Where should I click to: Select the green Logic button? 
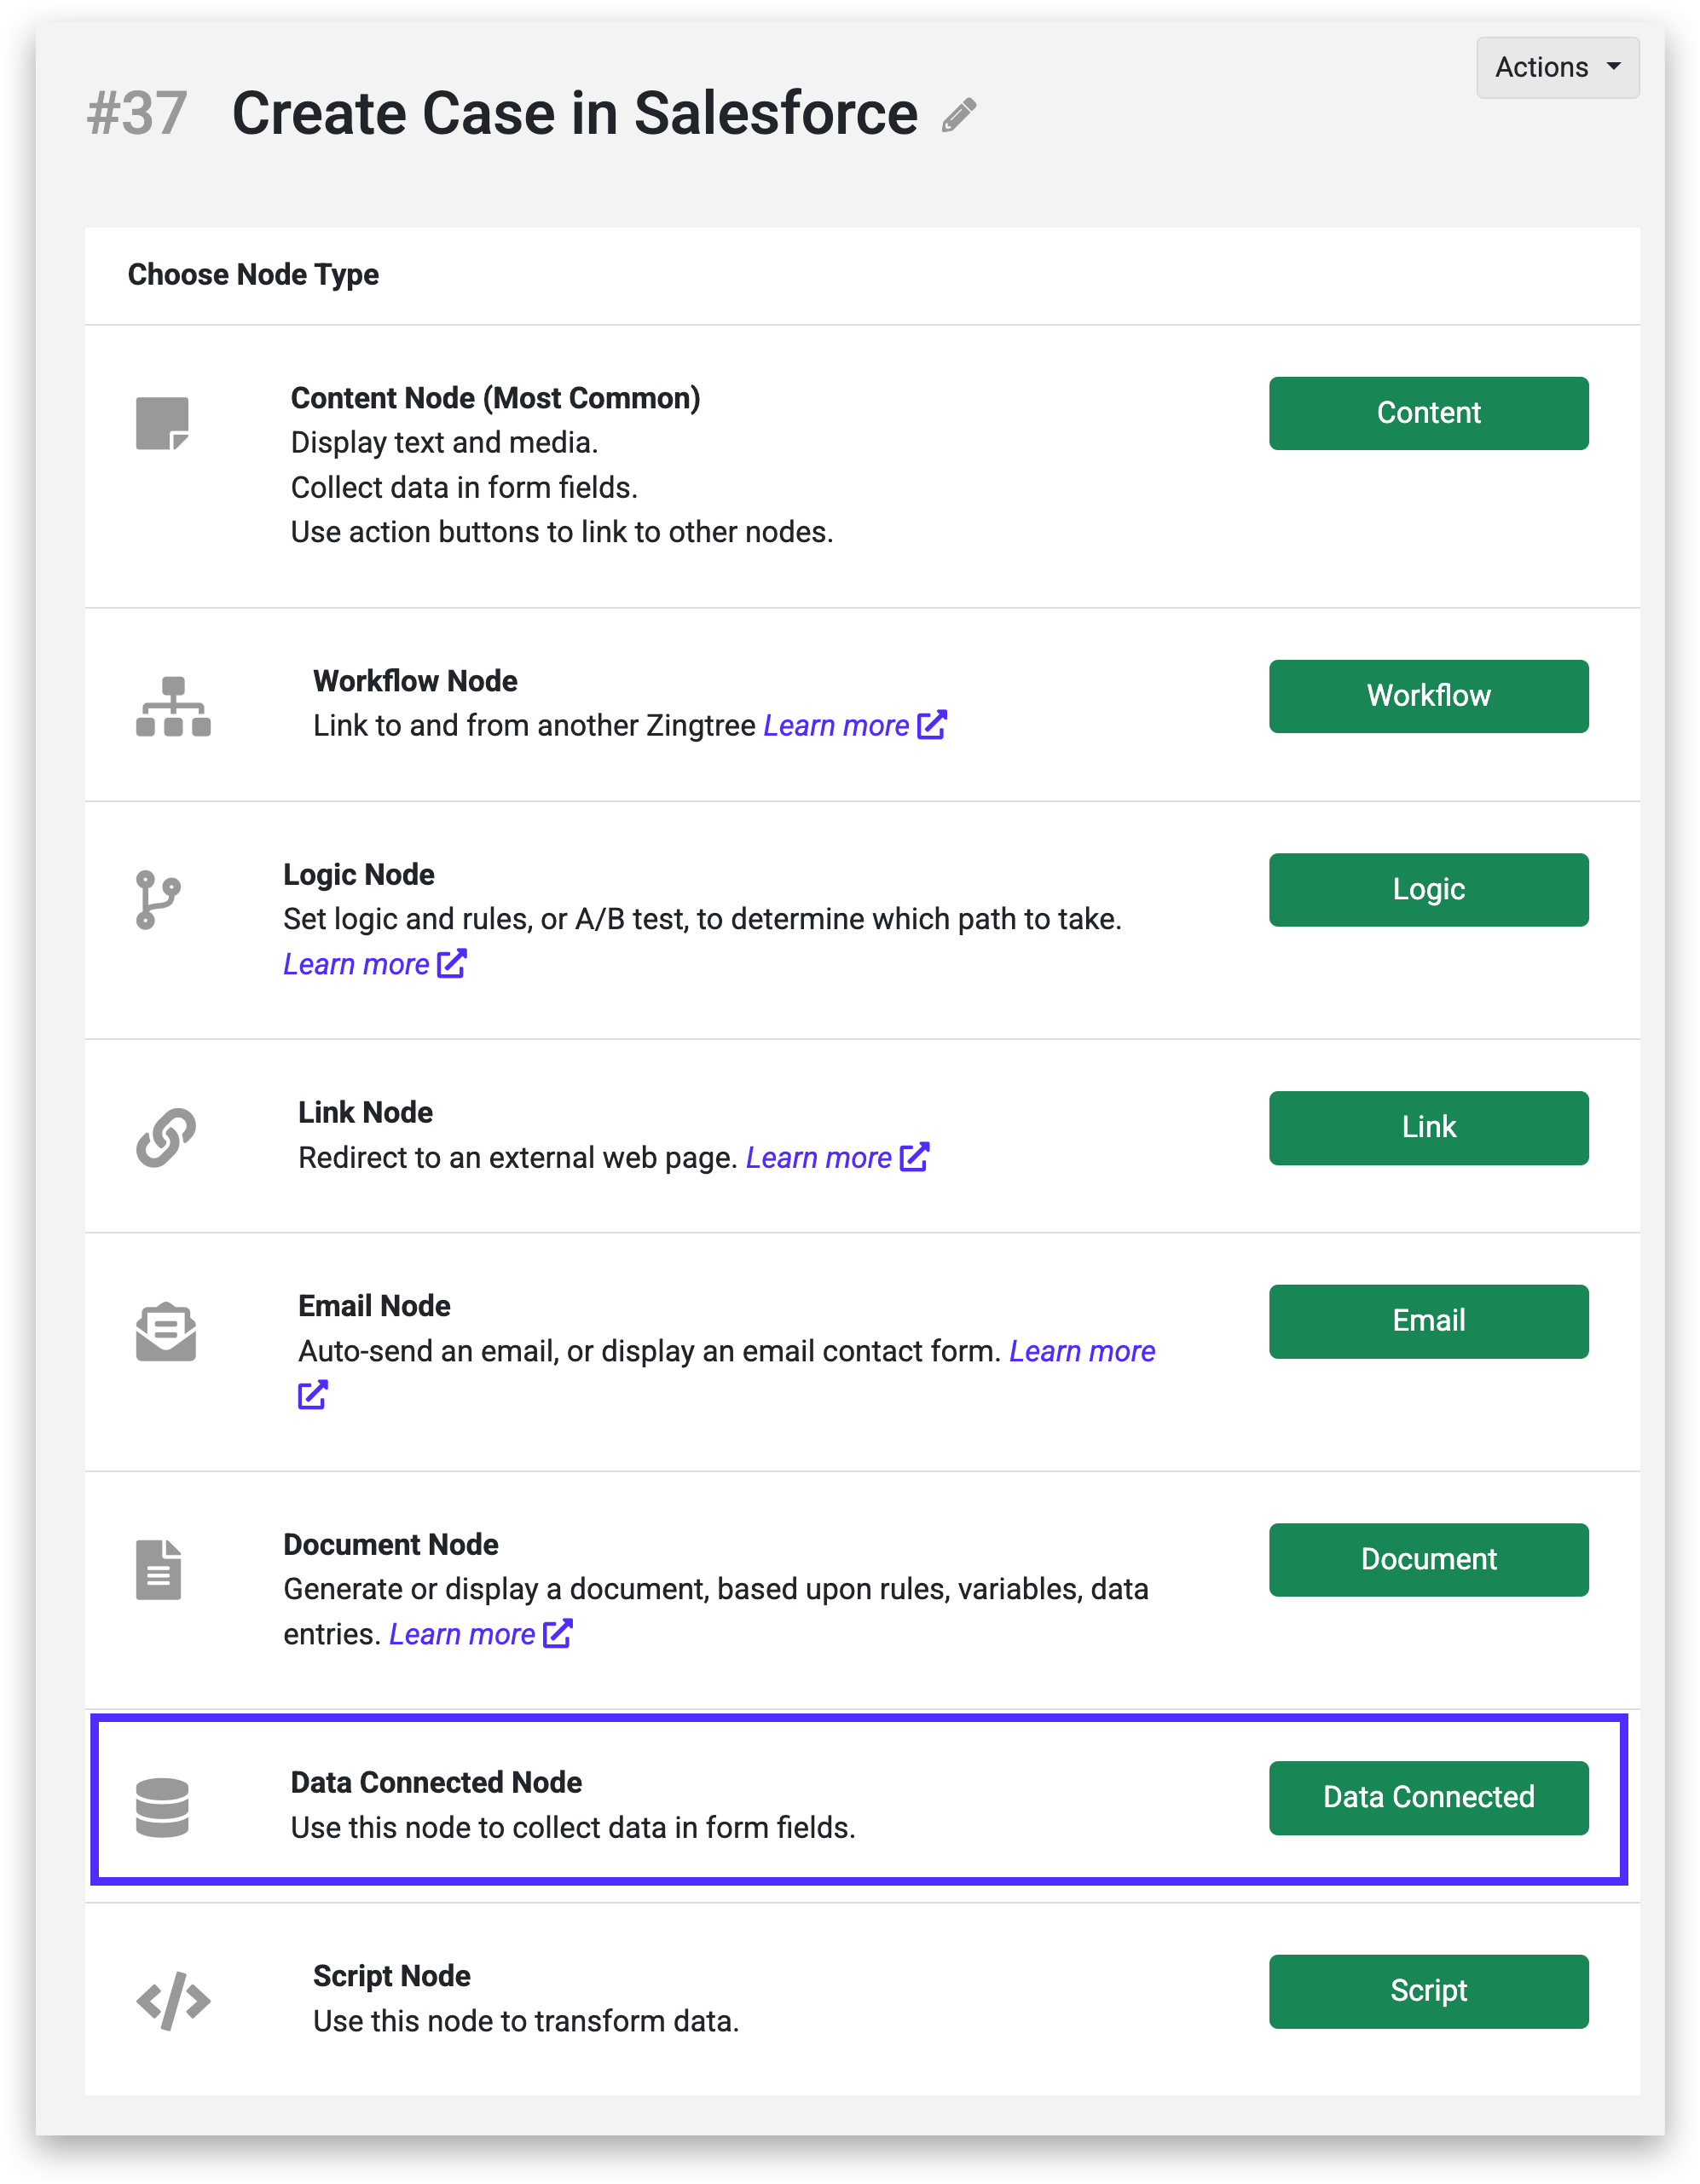(x=1428, y=889)
